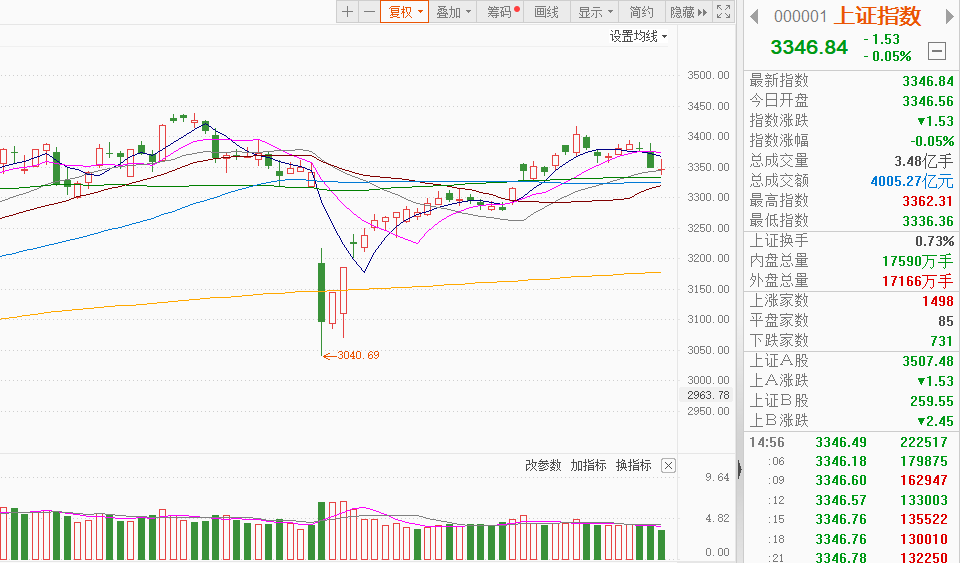
Task: Expand the 叠加 overlay dropdown
Action: 454,12
